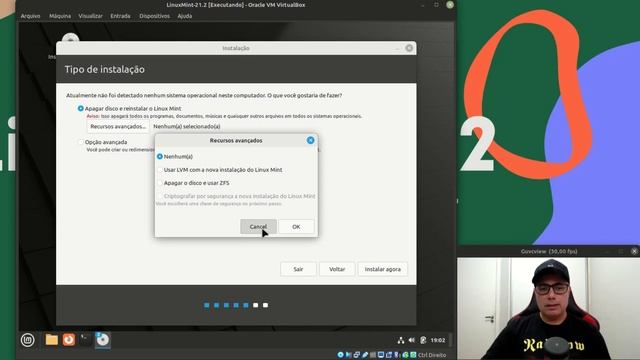This screenshot has height=360, width=640.
Task: Select Apagar disco e reinstalar o Linux Mint
Action: pyautogui.click(x=80, y=109)
